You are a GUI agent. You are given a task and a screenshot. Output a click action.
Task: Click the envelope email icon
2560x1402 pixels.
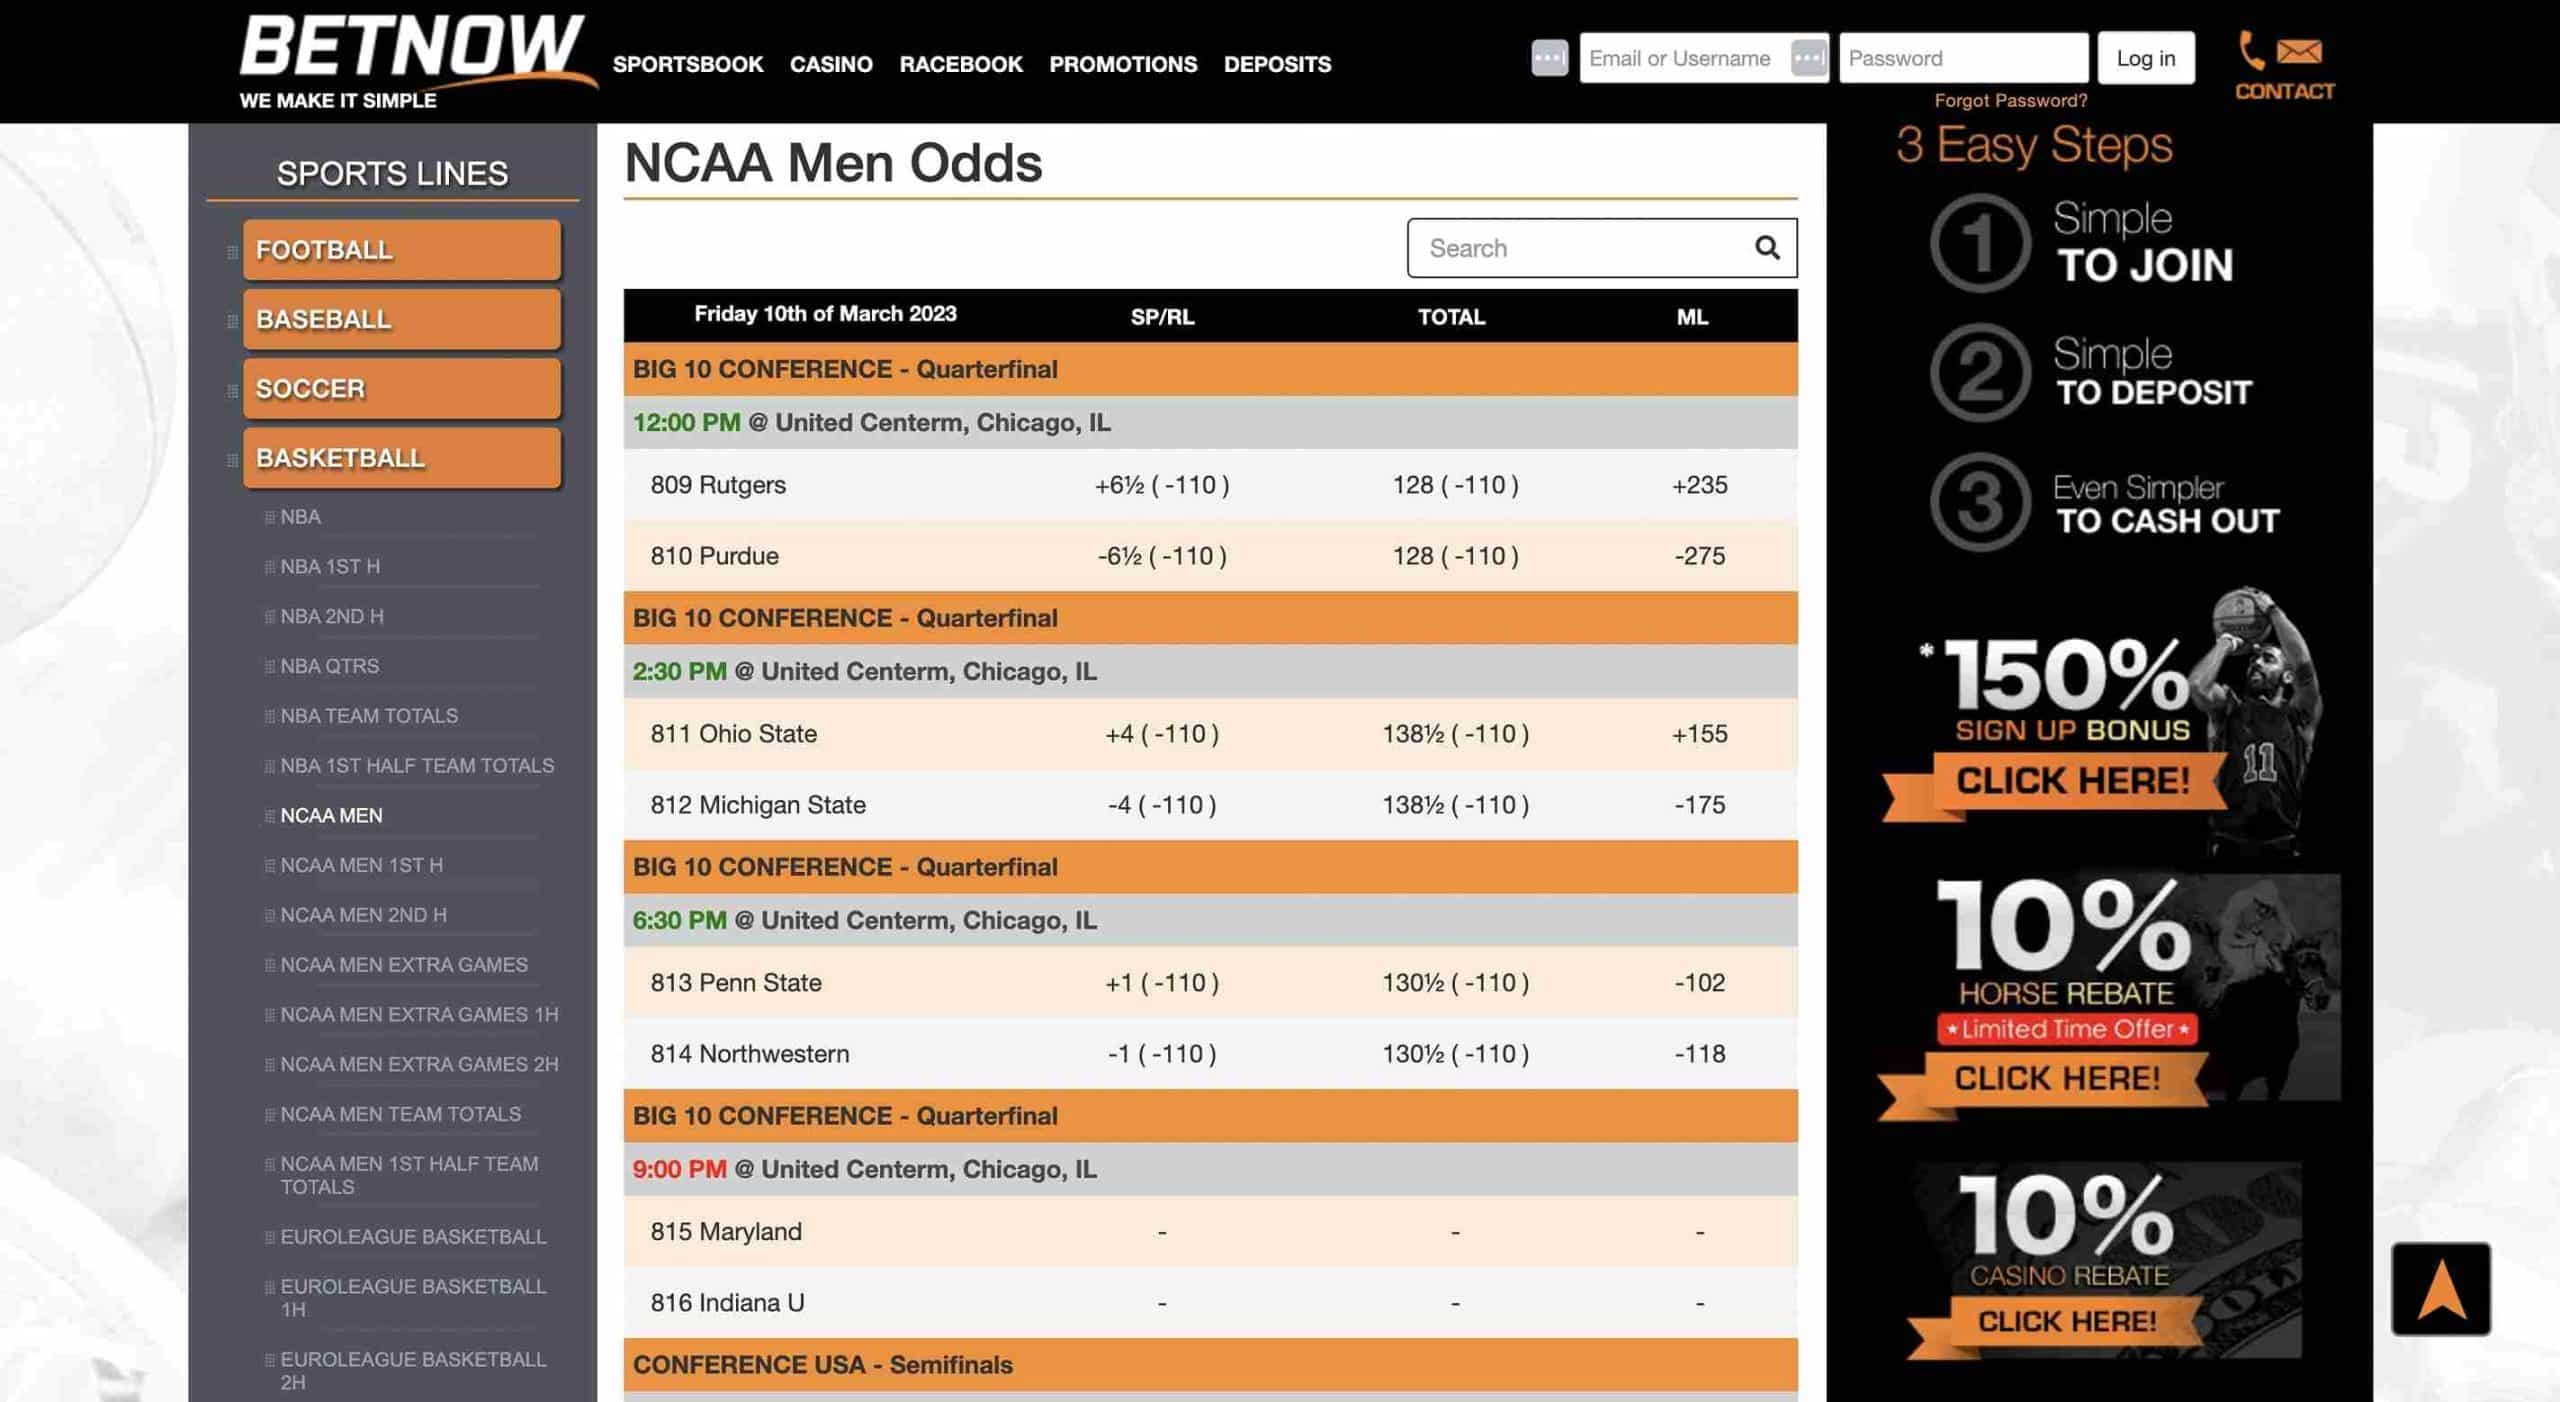click(2299, 51)
